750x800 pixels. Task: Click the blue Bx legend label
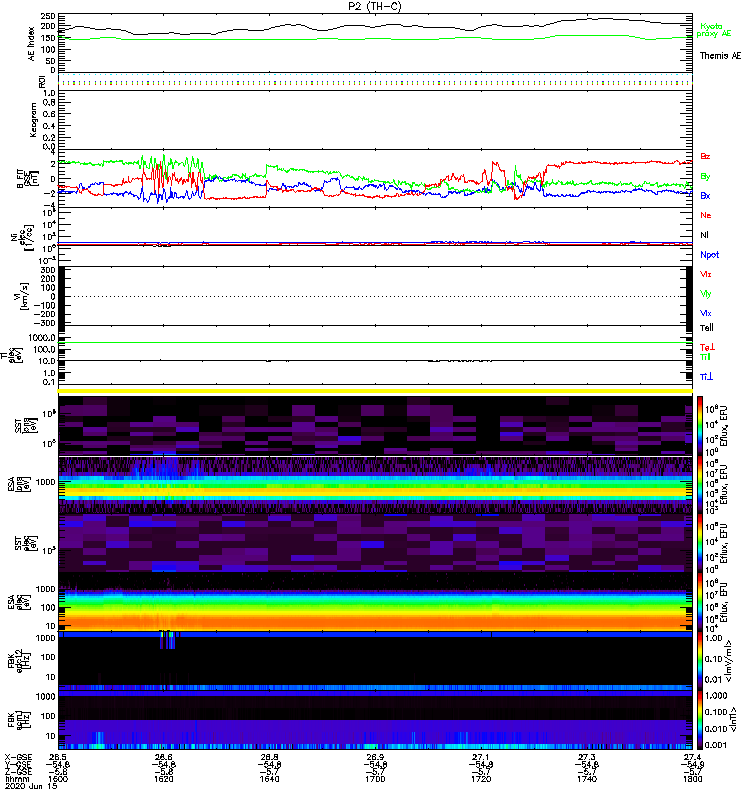click(705, 195)
